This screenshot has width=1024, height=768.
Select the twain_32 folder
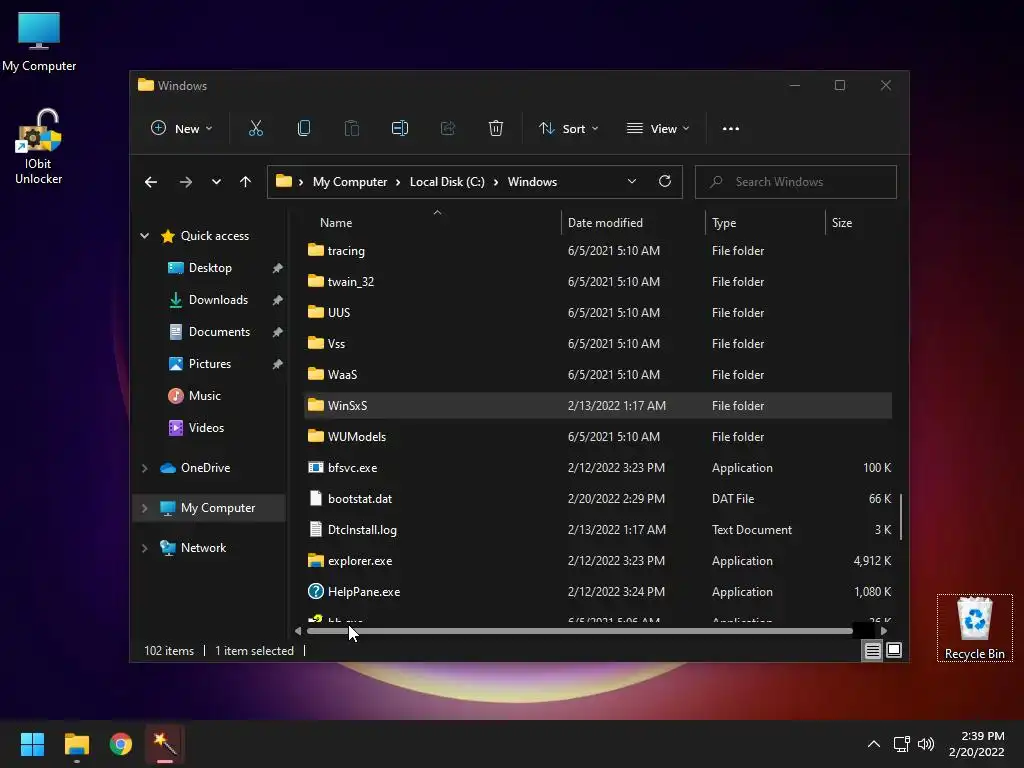[598, 281]
